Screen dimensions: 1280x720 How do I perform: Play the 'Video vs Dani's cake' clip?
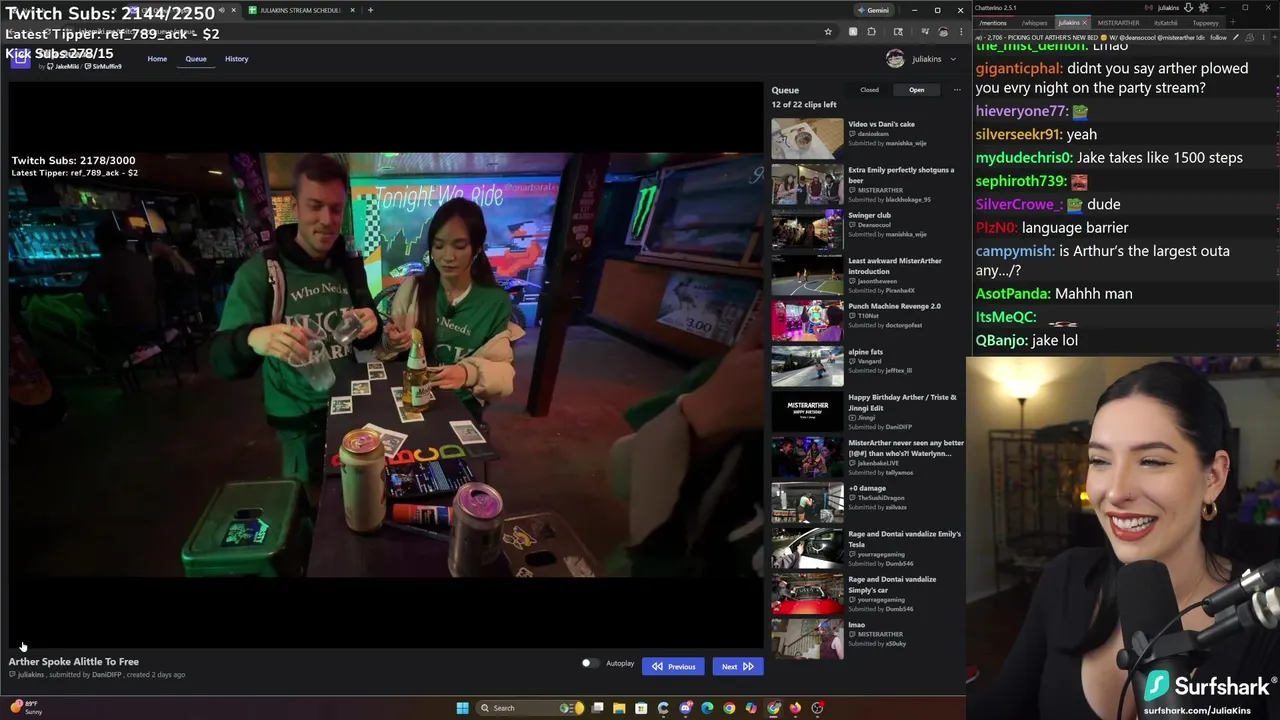pyautogui.click(x=807, y=139)
